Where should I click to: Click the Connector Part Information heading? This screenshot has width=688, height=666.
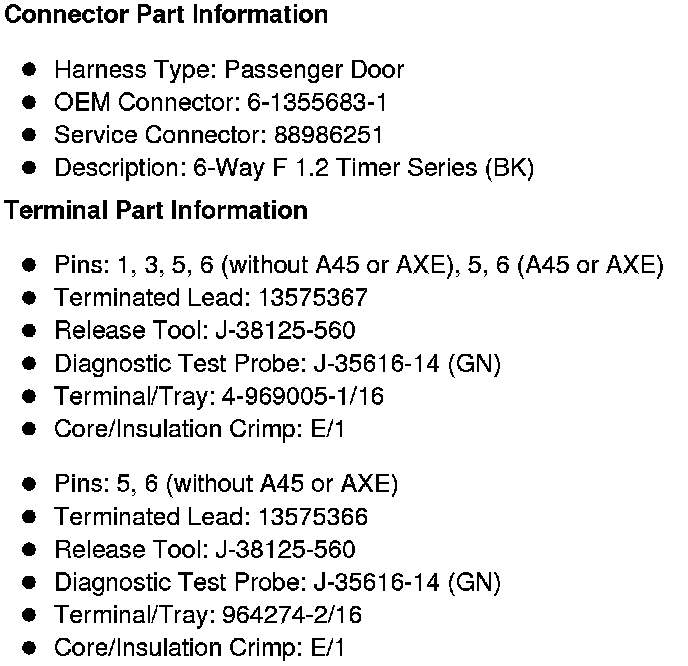click(166, 15)
